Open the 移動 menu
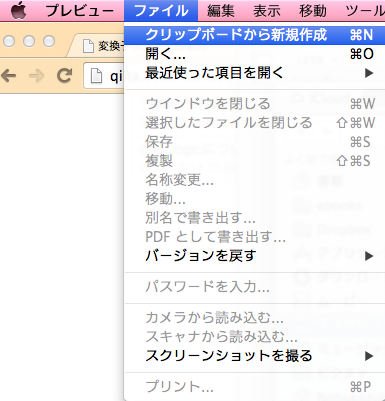The image size is (385, 401). [313, 11]
